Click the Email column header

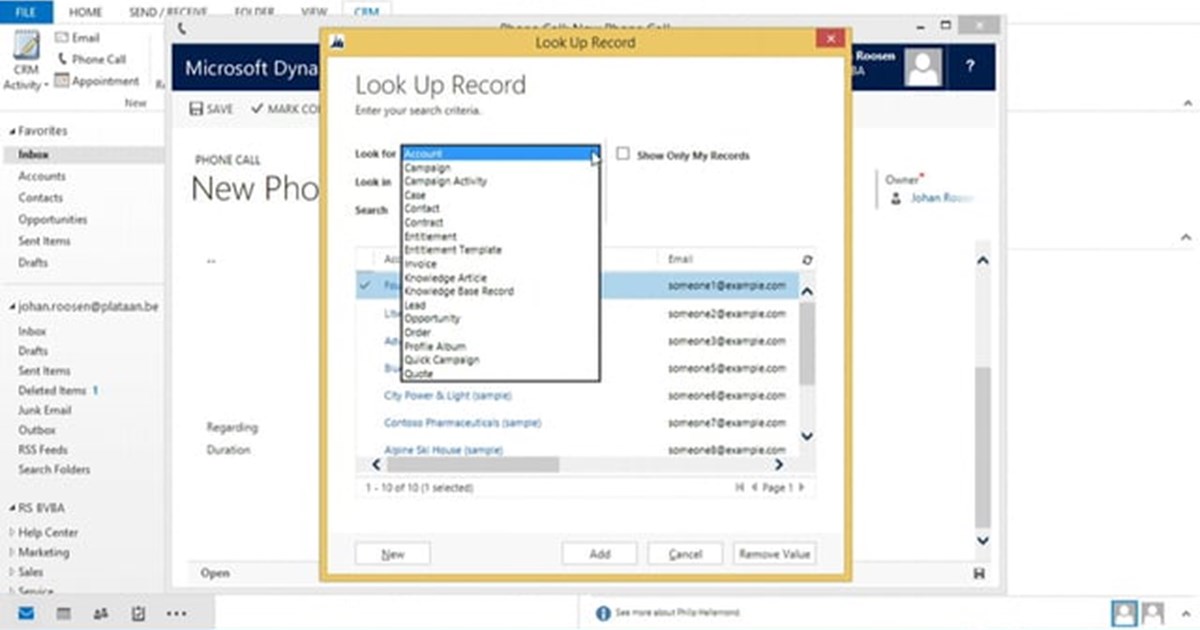click(x=681, y=259)
